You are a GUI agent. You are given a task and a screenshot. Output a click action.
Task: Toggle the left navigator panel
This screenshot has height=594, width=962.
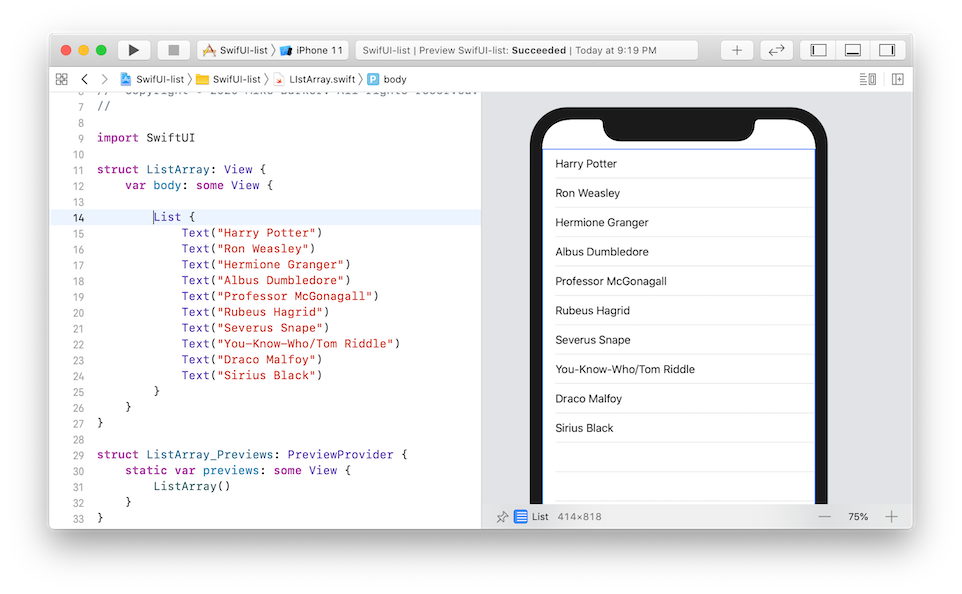click(x=818, y=50)
